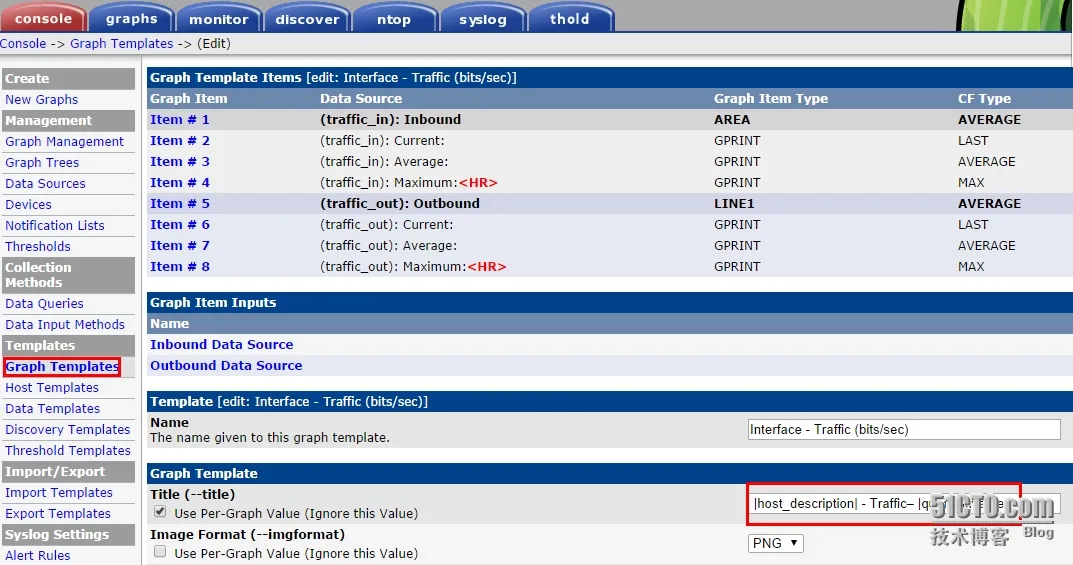Open Graph Management in sidebar
The image size is (1073, 565).
click(x=64, y=142)
